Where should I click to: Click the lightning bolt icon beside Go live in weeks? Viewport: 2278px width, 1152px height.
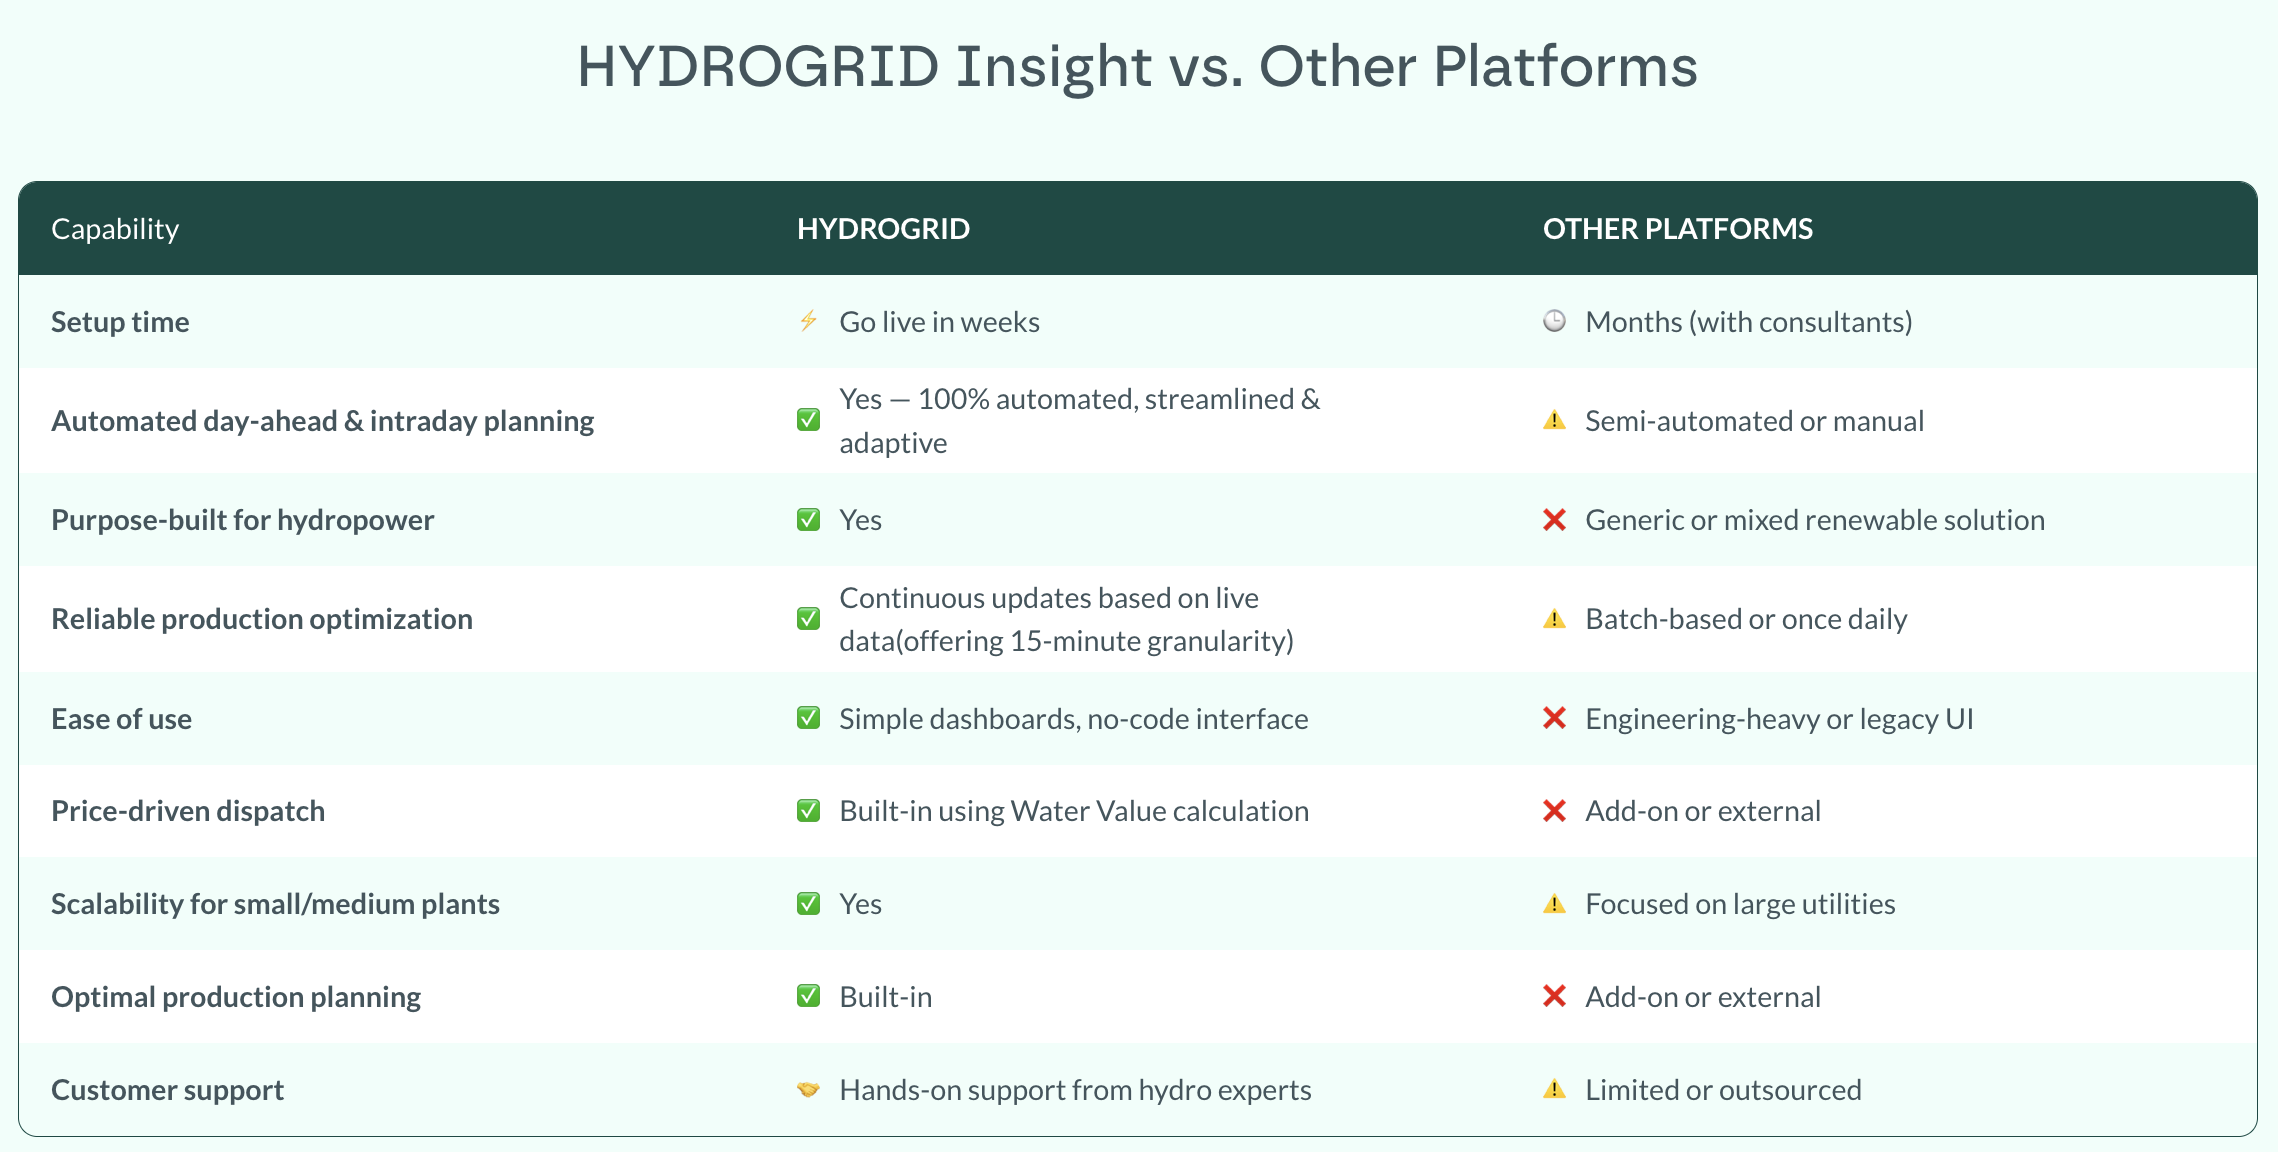808,321
